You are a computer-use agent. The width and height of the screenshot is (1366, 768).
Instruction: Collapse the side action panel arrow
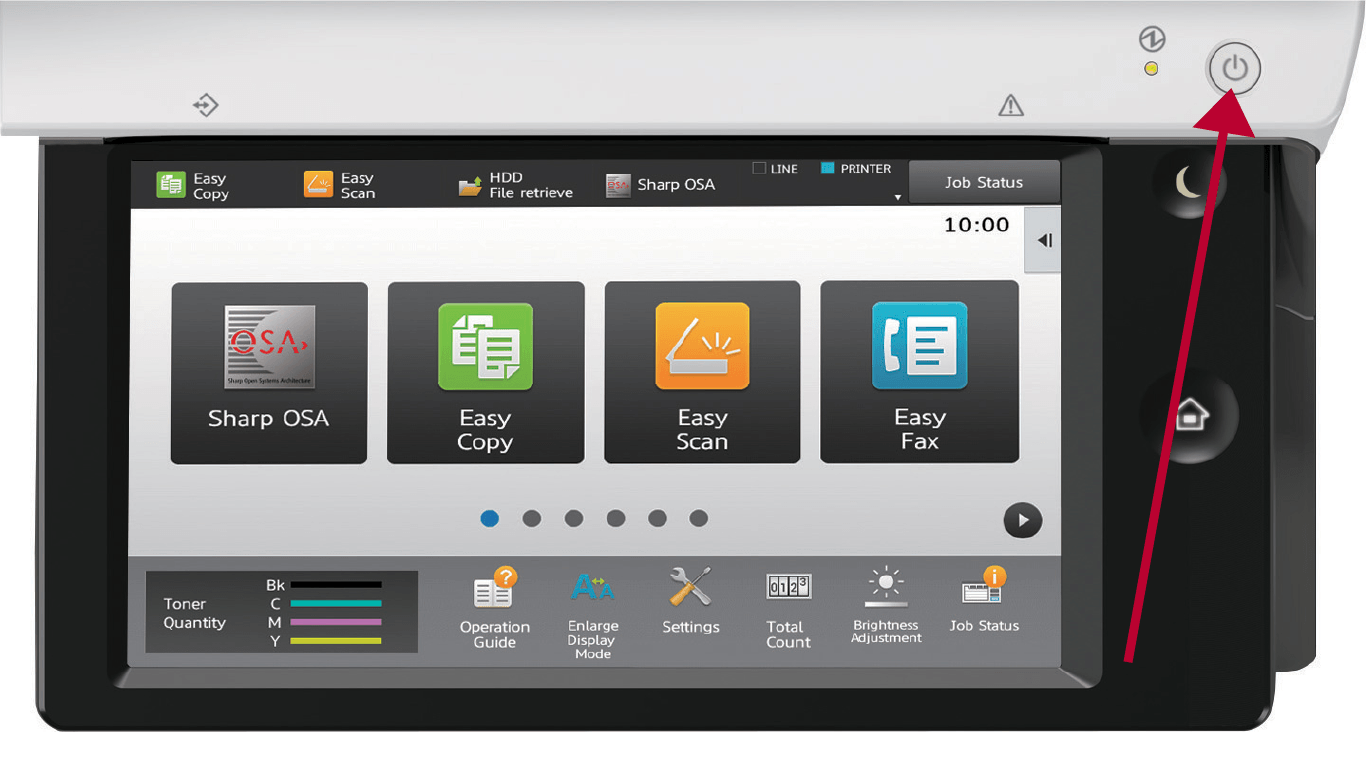[x=1043, y=241]
